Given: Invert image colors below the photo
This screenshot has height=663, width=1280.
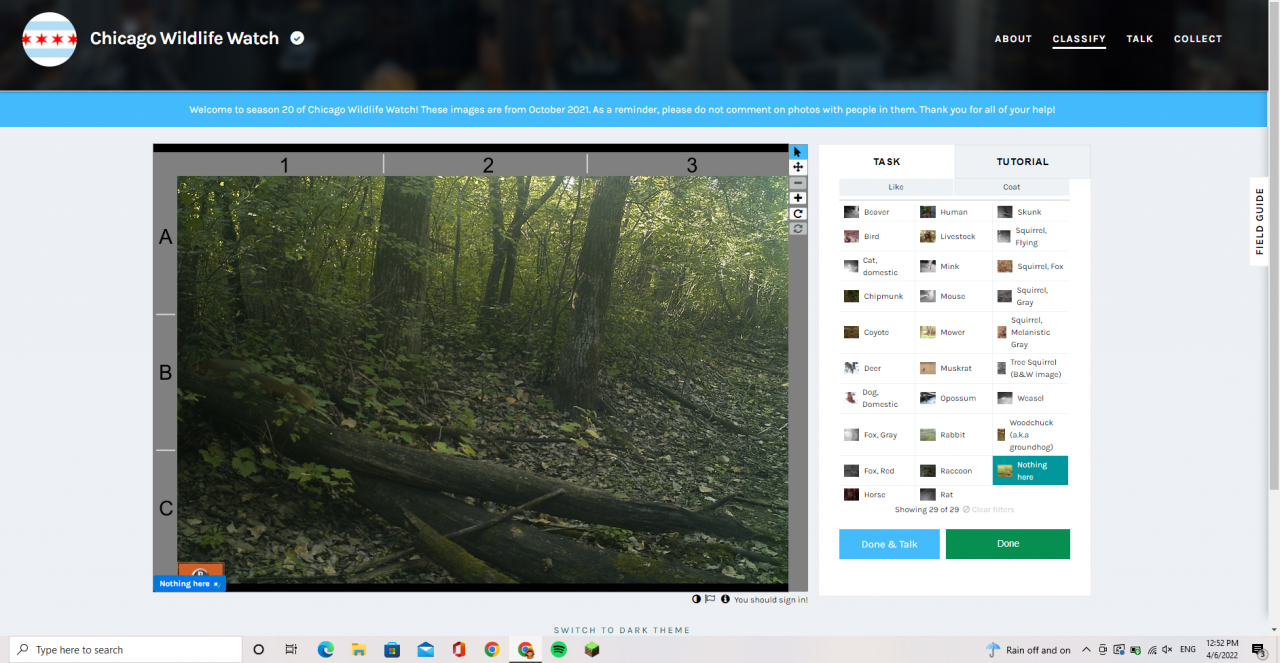Looking at the screenshot, I should pyautogui.click(x=696, y=599).
